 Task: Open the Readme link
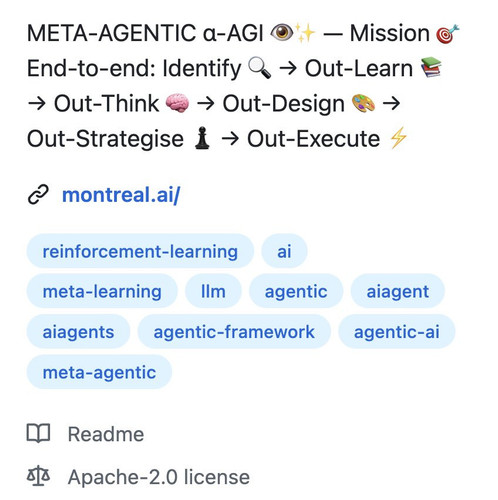(106, 434)
